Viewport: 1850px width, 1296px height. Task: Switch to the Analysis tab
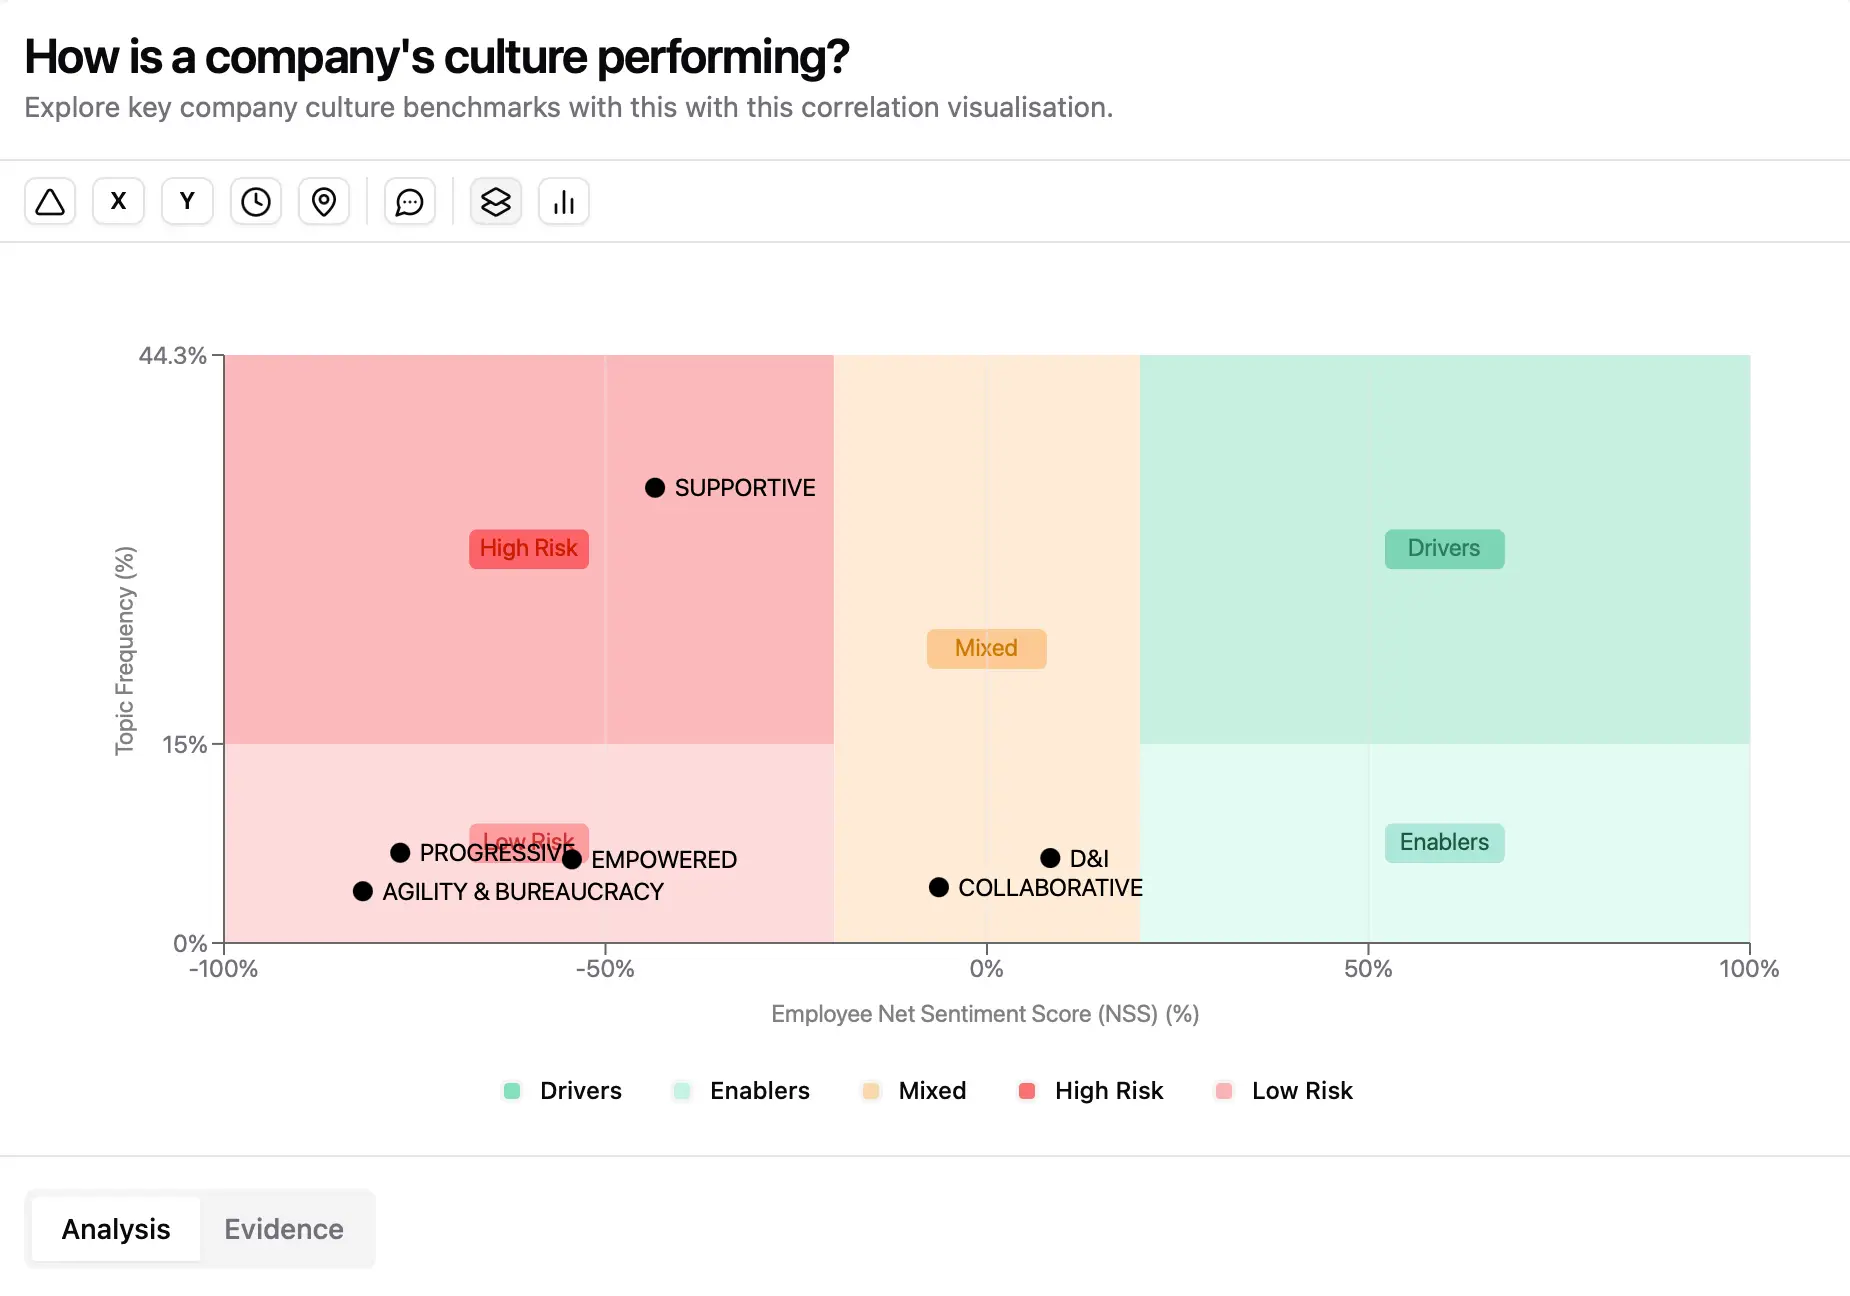click(x=116, y=1229)
